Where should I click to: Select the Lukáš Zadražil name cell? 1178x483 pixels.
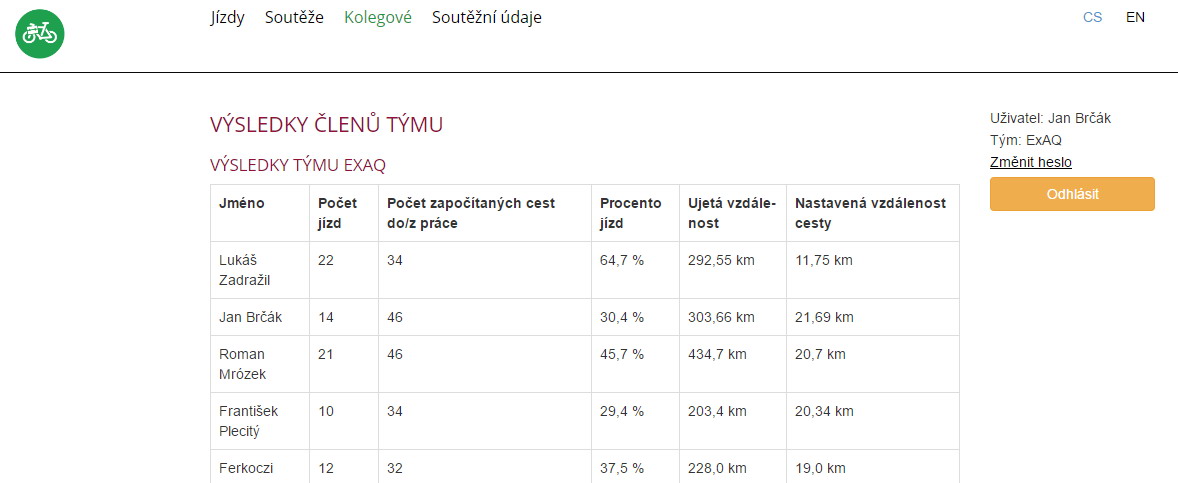260,270
